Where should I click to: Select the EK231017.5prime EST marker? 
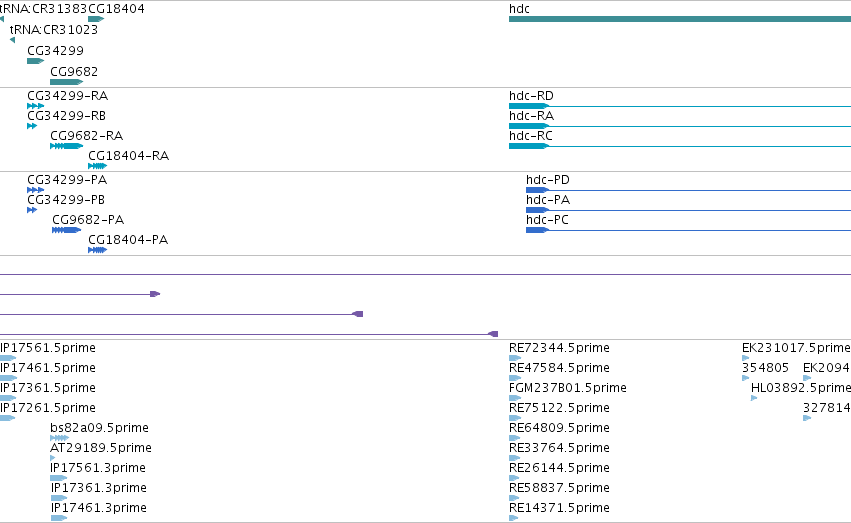pyautogui.click(x=746, y=358)
